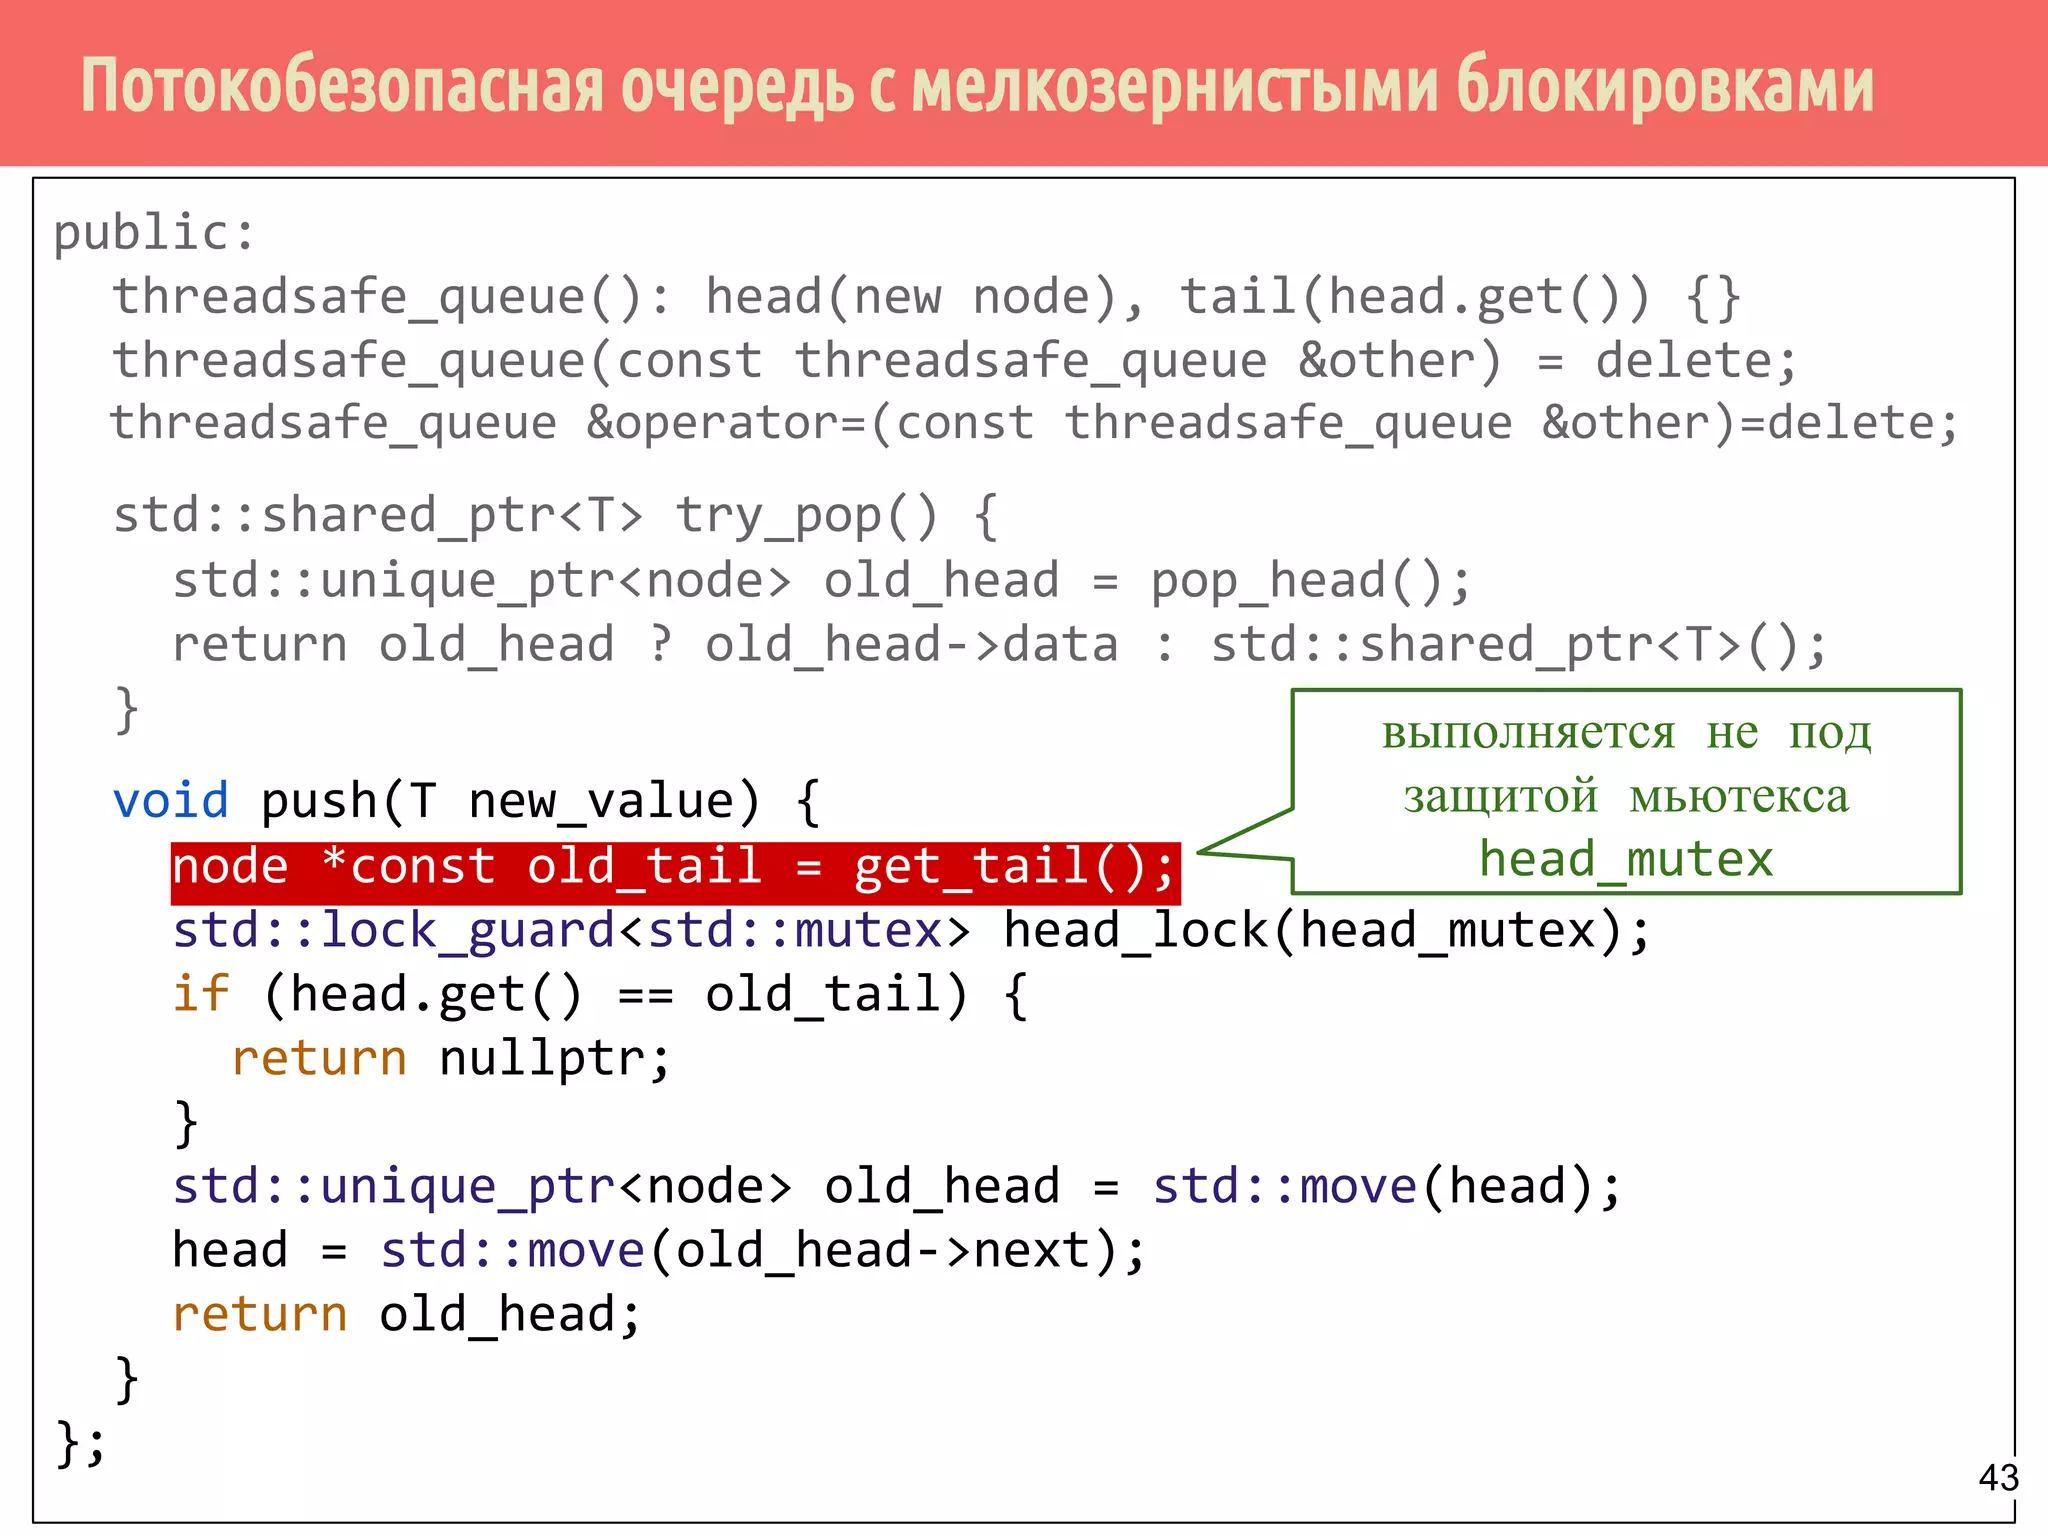Click the line 'head = std::move(old_head->next);'
The width and height of the screenshot is (2048, 1536).
pyautogui.click(x=659, y=1251)
